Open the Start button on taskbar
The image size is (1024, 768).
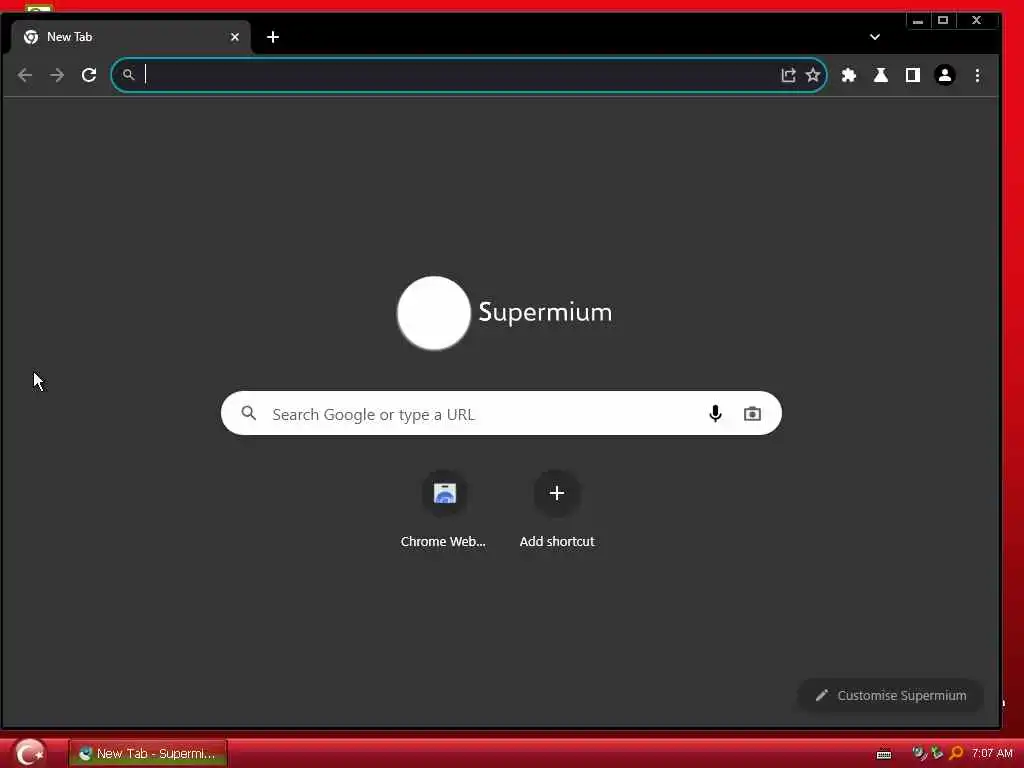coord(29,752)
